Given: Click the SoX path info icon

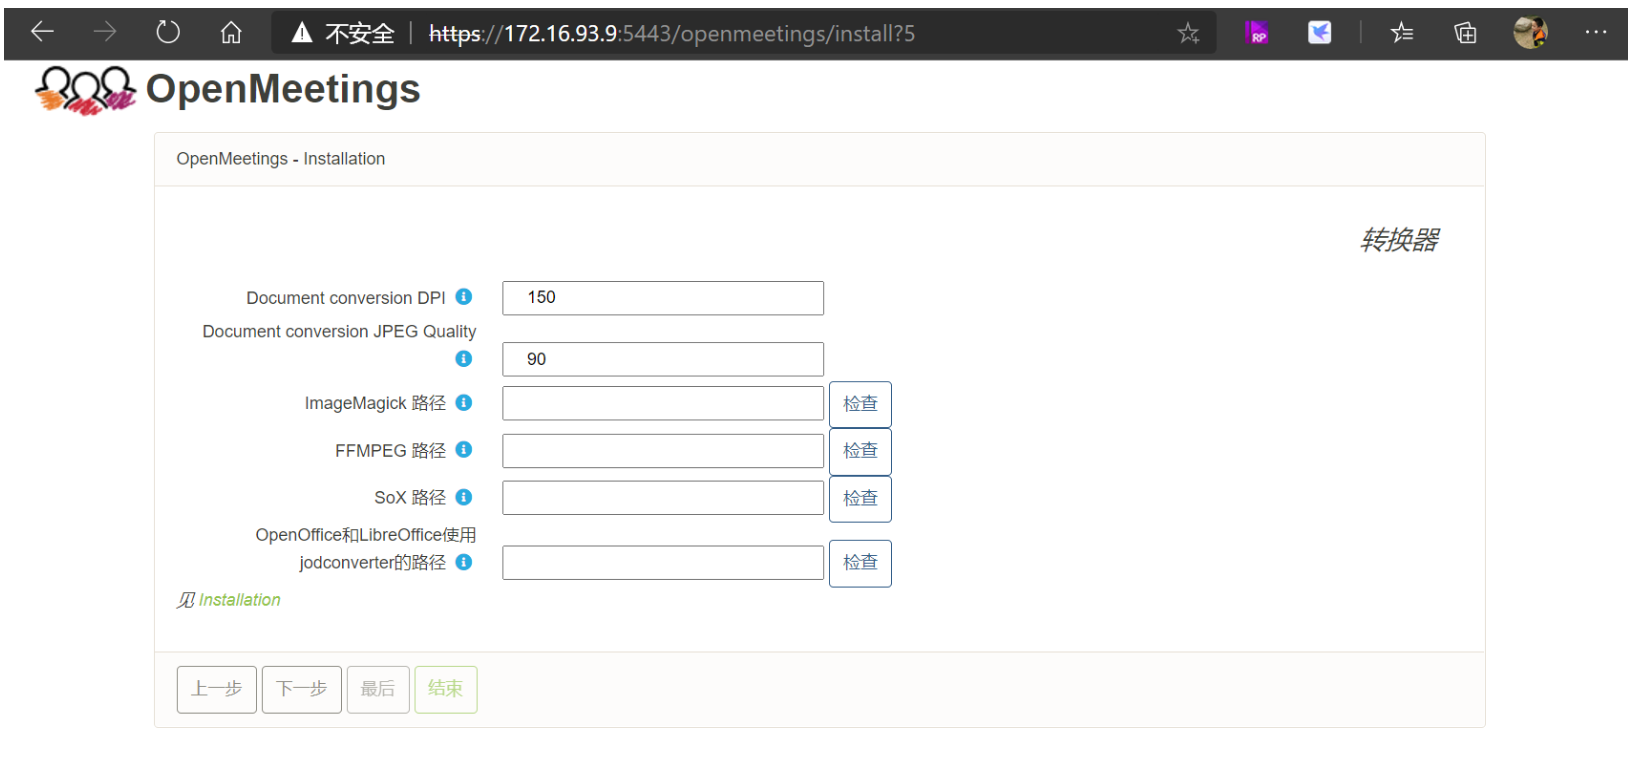Looking at the screenshot, I should [463, 497].
